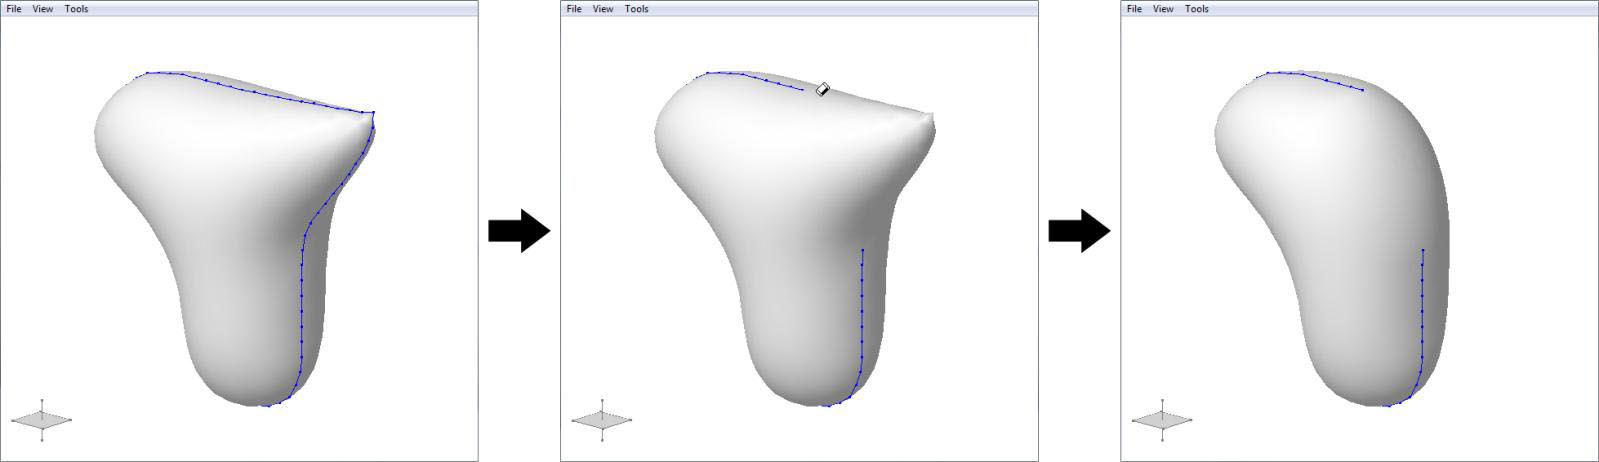Click ground plane gizmo in right window
Image resolution: width=1599 pixels, height=462 pixels.
click(1161, 420)
